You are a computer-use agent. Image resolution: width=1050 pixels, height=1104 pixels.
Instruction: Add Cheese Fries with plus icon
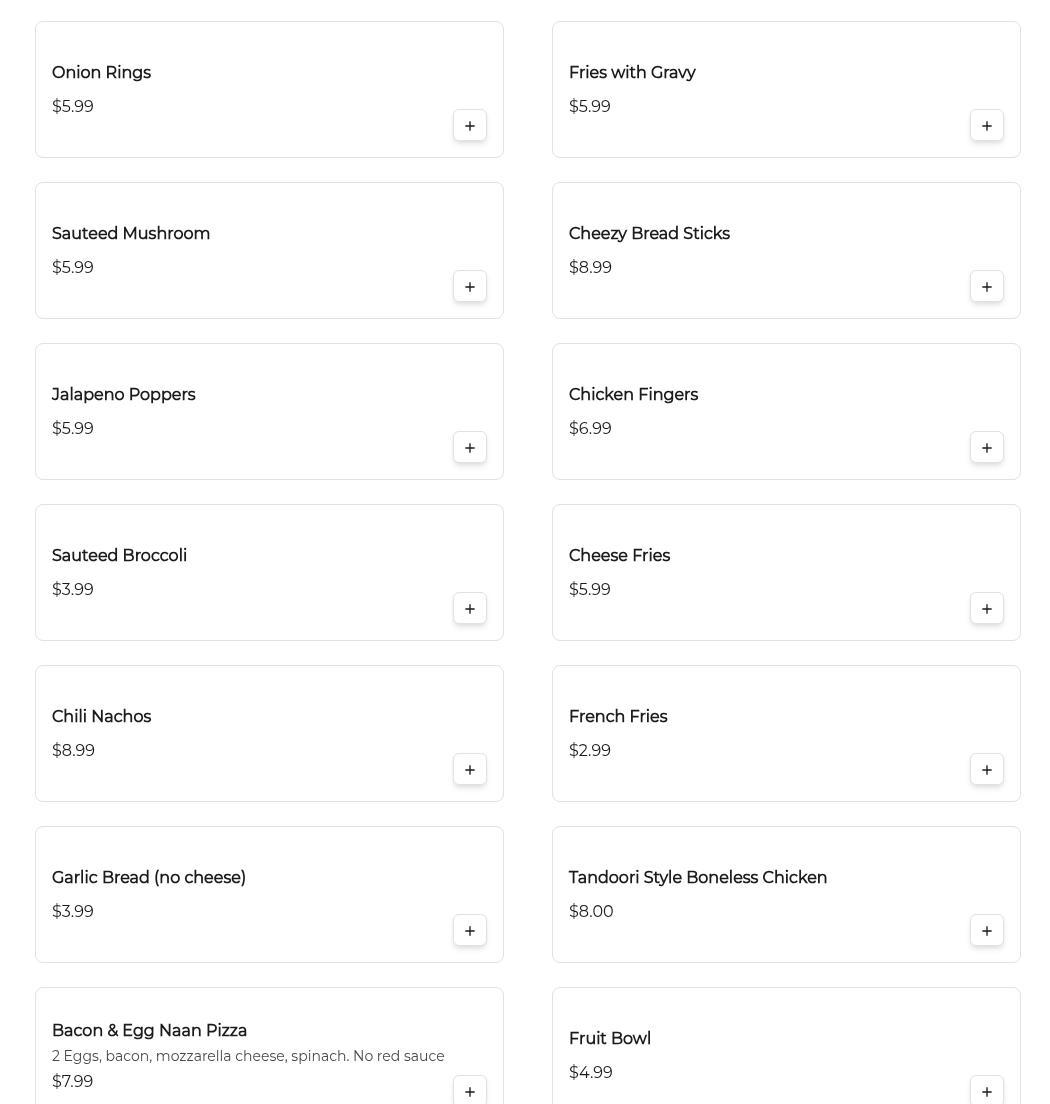[987, 609]
